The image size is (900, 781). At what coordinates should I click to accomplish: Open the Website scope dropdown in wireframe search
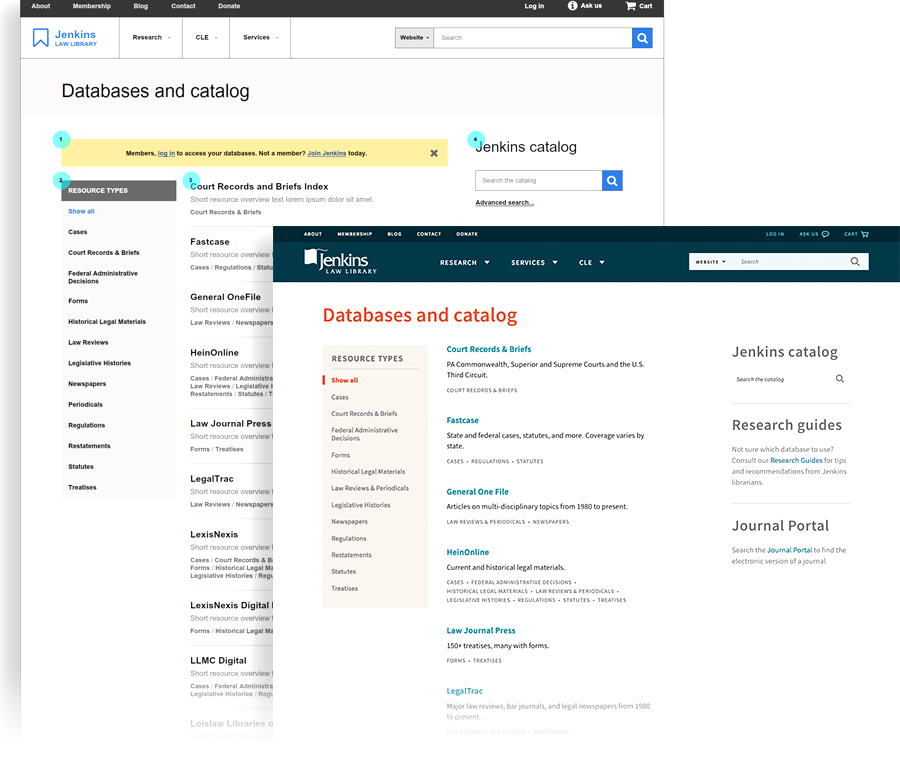point(414,38)
